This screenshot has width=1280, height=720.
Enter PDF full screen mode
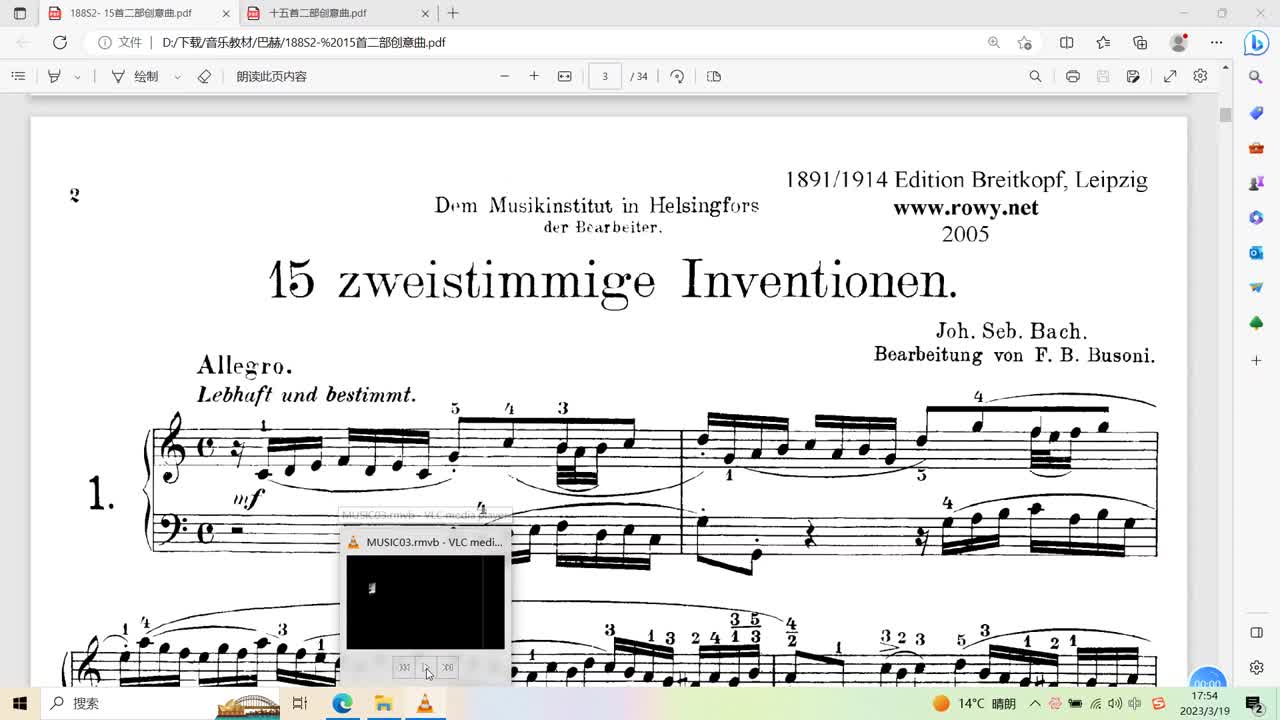coord(1170,76)
